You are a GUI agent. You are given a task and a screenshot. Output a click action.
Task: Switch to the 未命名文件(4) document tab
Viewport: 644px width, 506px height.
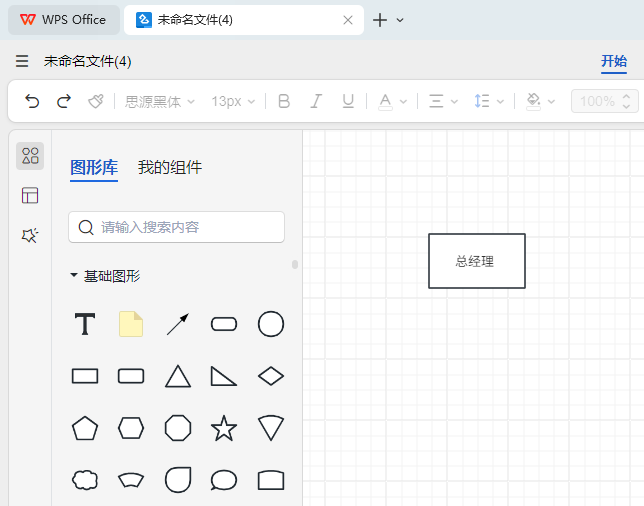pos(244,20)
